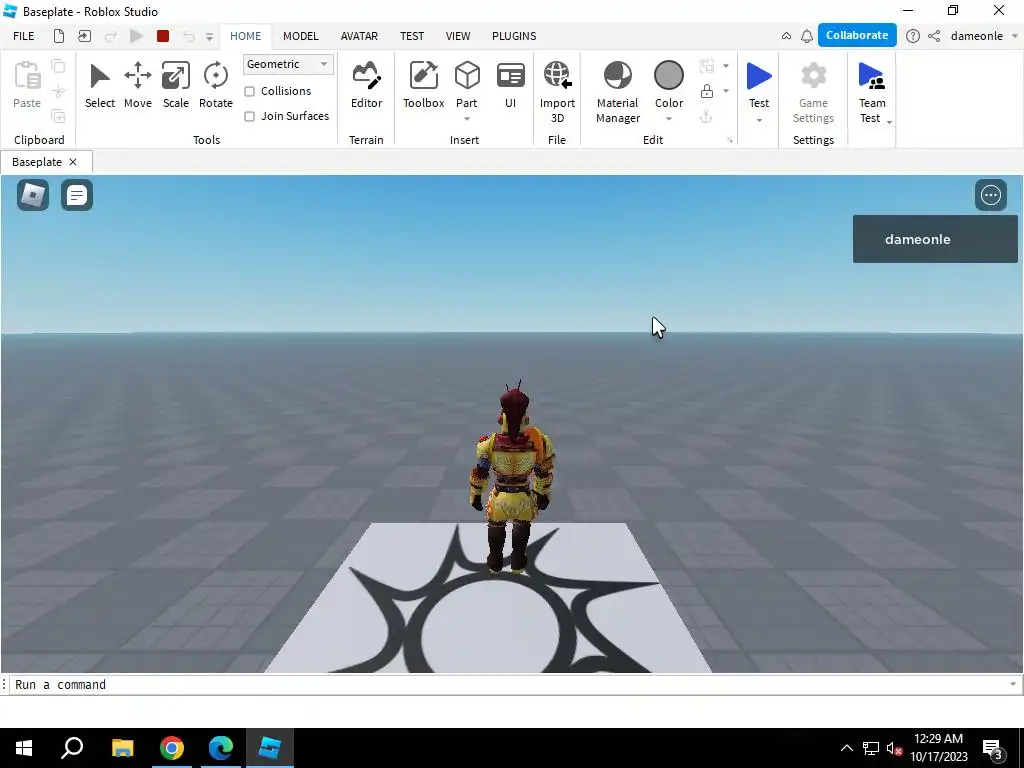Open the Geometric mode dropdown
The image size is (1024, 768).
(288, 64)
